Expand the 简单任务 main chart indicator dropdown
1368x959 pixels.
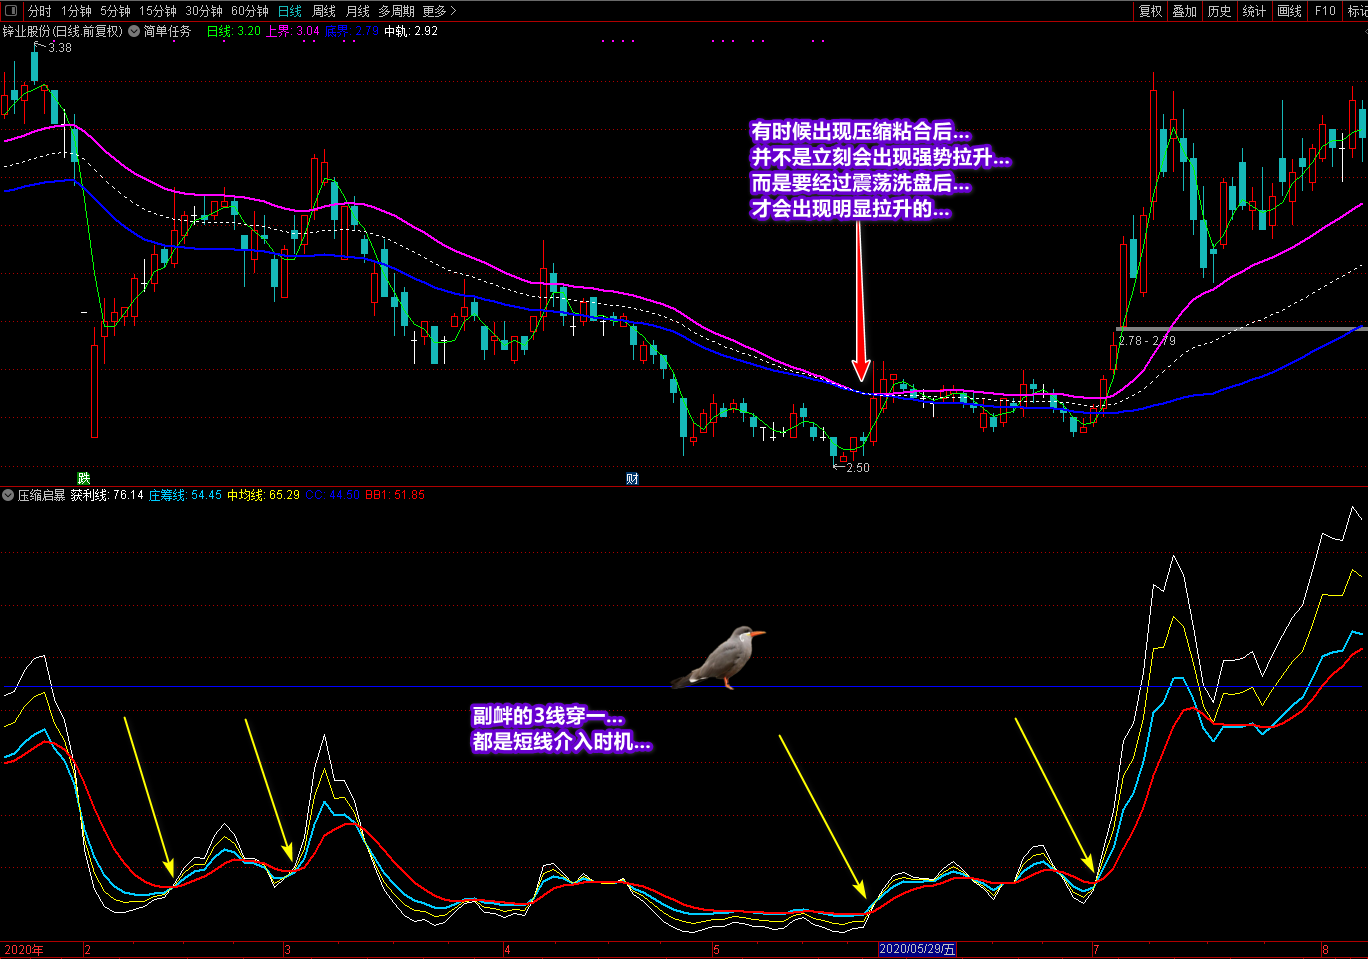point(134,31)
